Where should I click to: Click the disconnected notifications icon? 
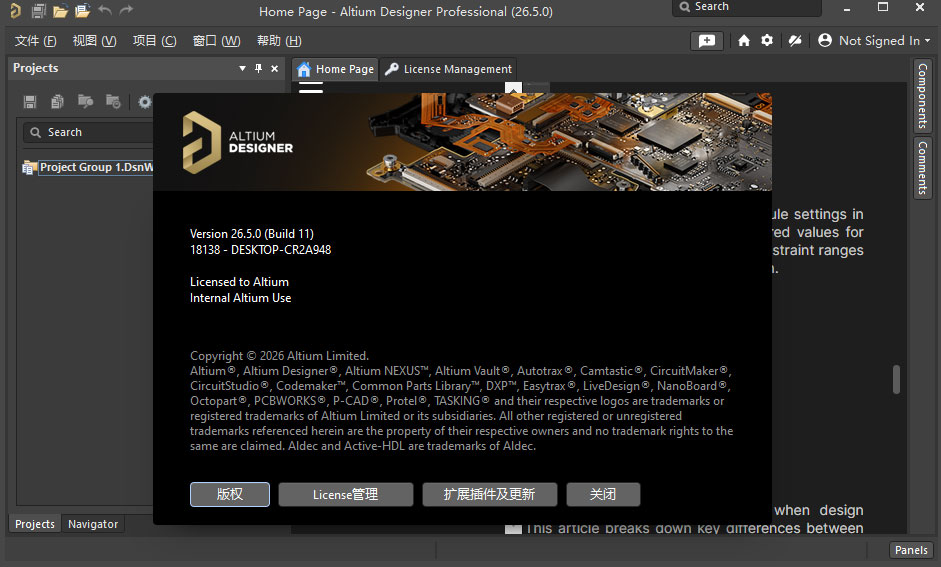tap(795, 40)
